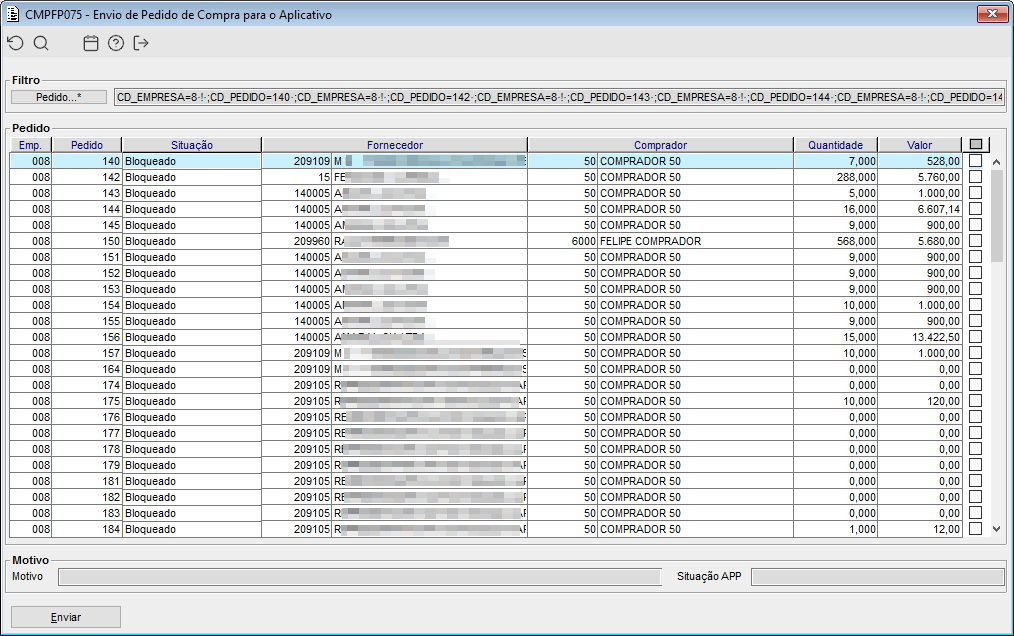The width and height of the screenshot is (1014, 636).
Task: Click the Situação column header
Action: [192, 145]
